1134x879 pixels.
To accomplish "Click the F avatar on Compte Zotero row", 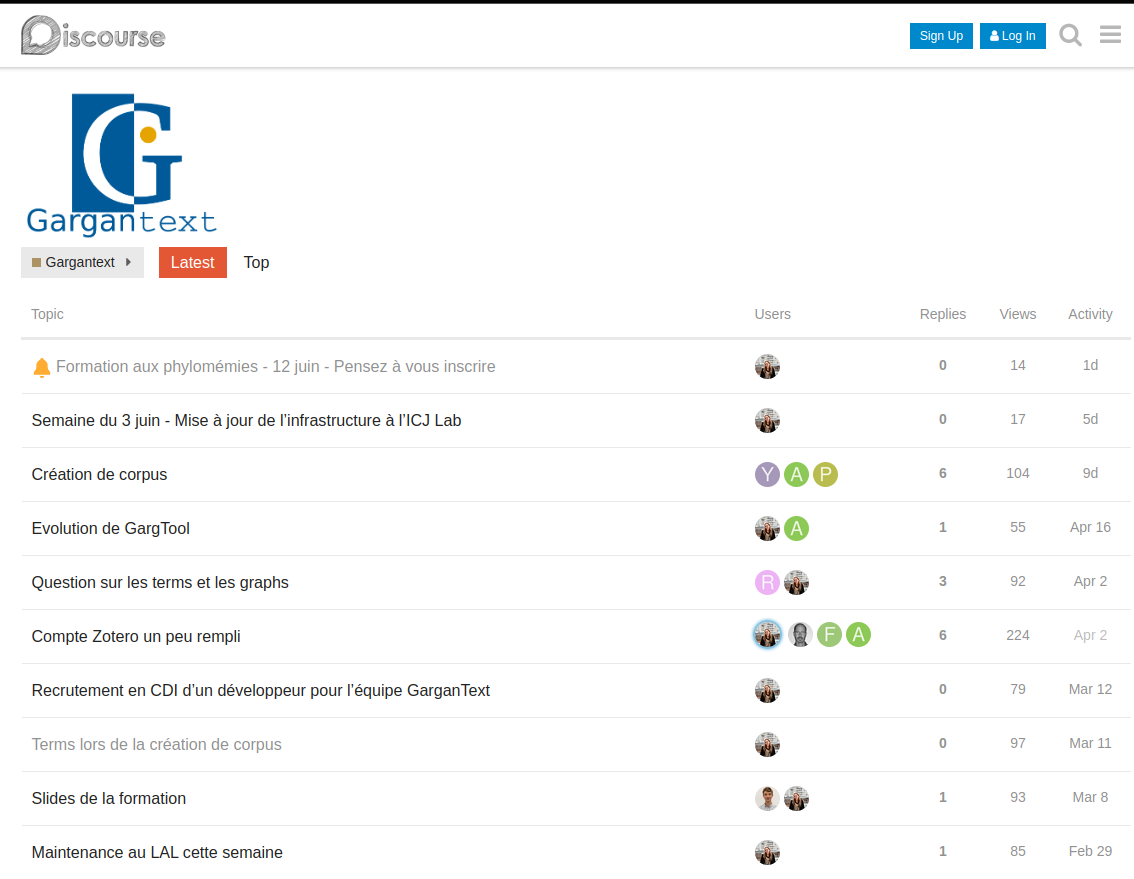I will (x=830, y=634).
